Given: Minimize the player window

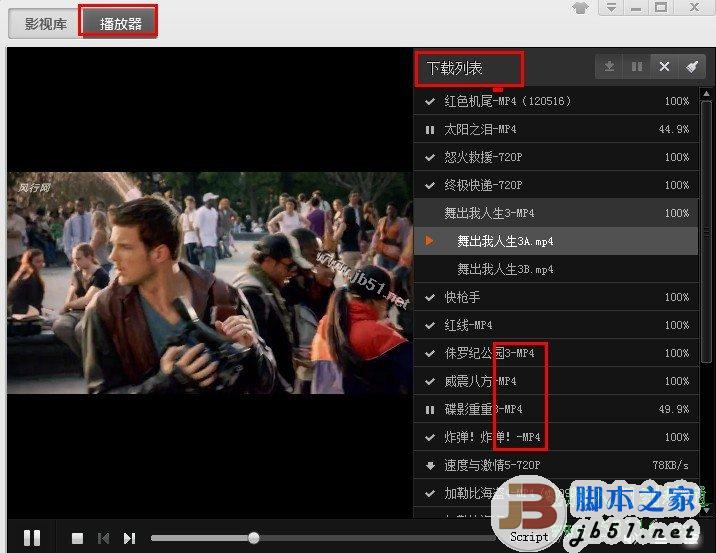Looking at the screenshot, I should pos(636,7).
